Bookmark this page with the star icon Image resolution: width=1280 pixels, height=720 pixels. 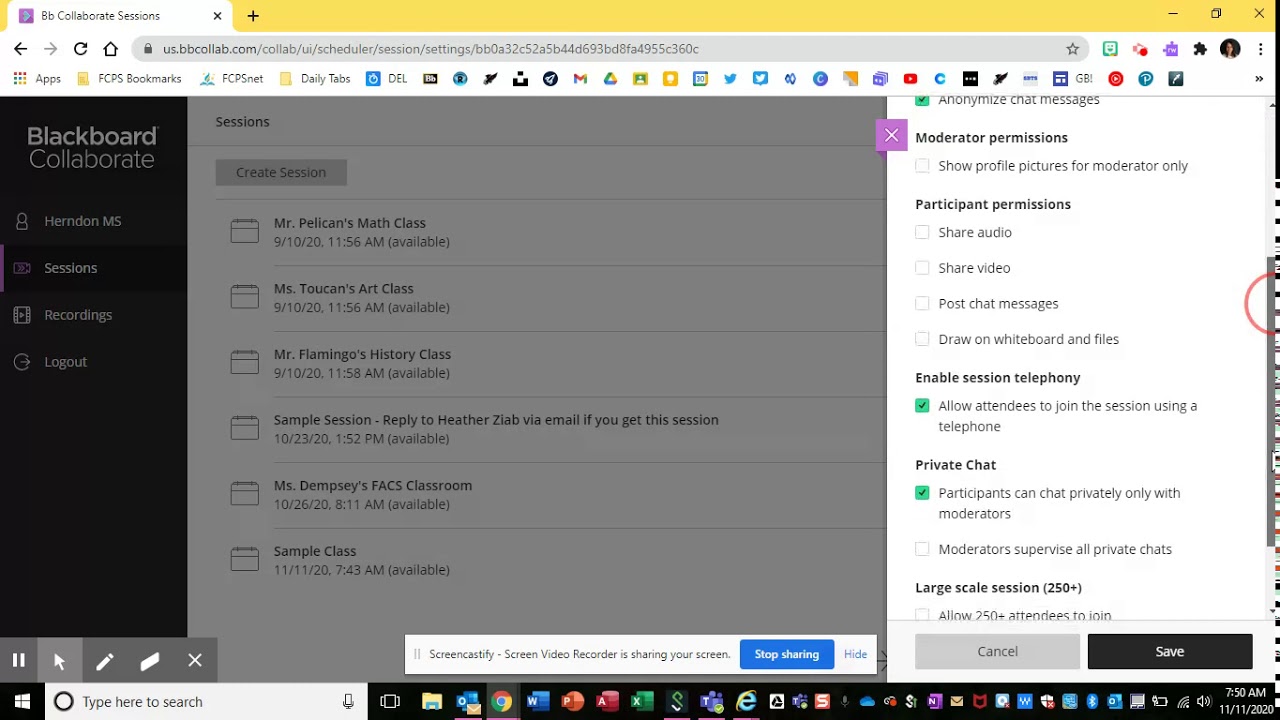point(1073,48)
